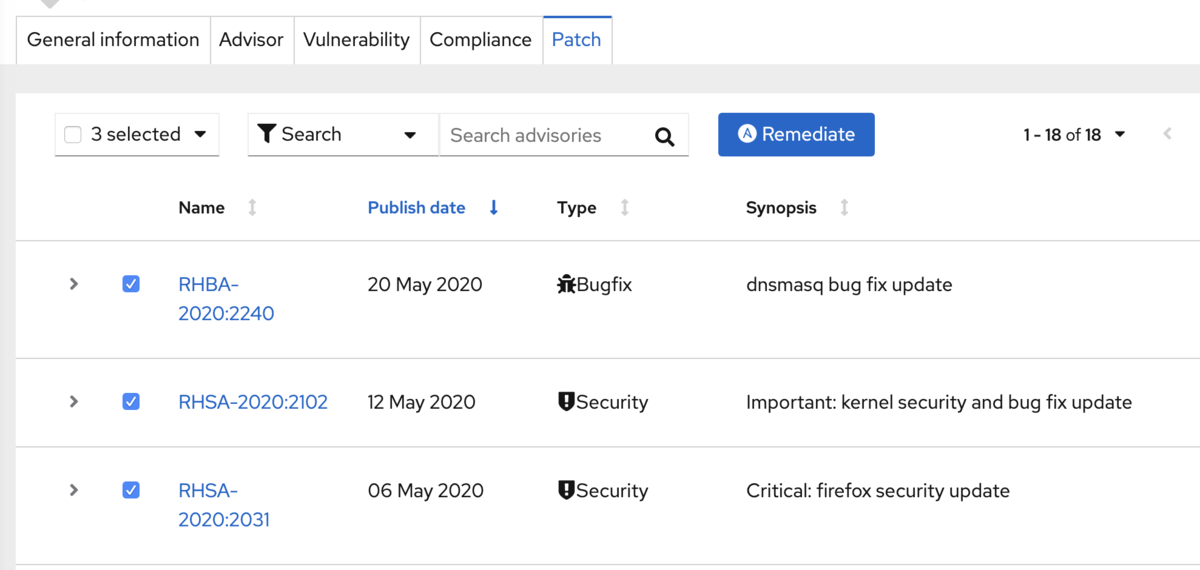
Task: Open the 3 selected bulk dropdown arrow
Action: coord(200,135)
